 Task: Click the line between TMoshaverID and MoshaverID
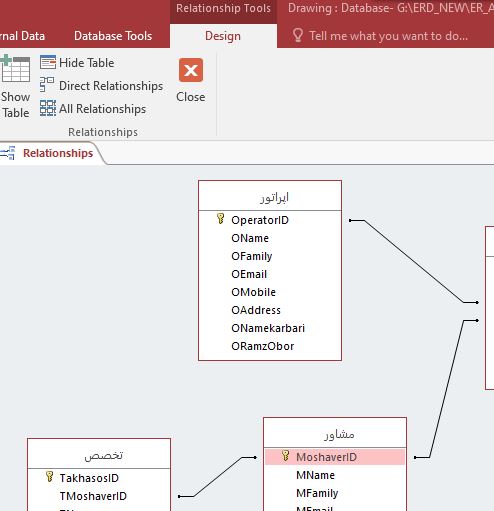point(217,477)
